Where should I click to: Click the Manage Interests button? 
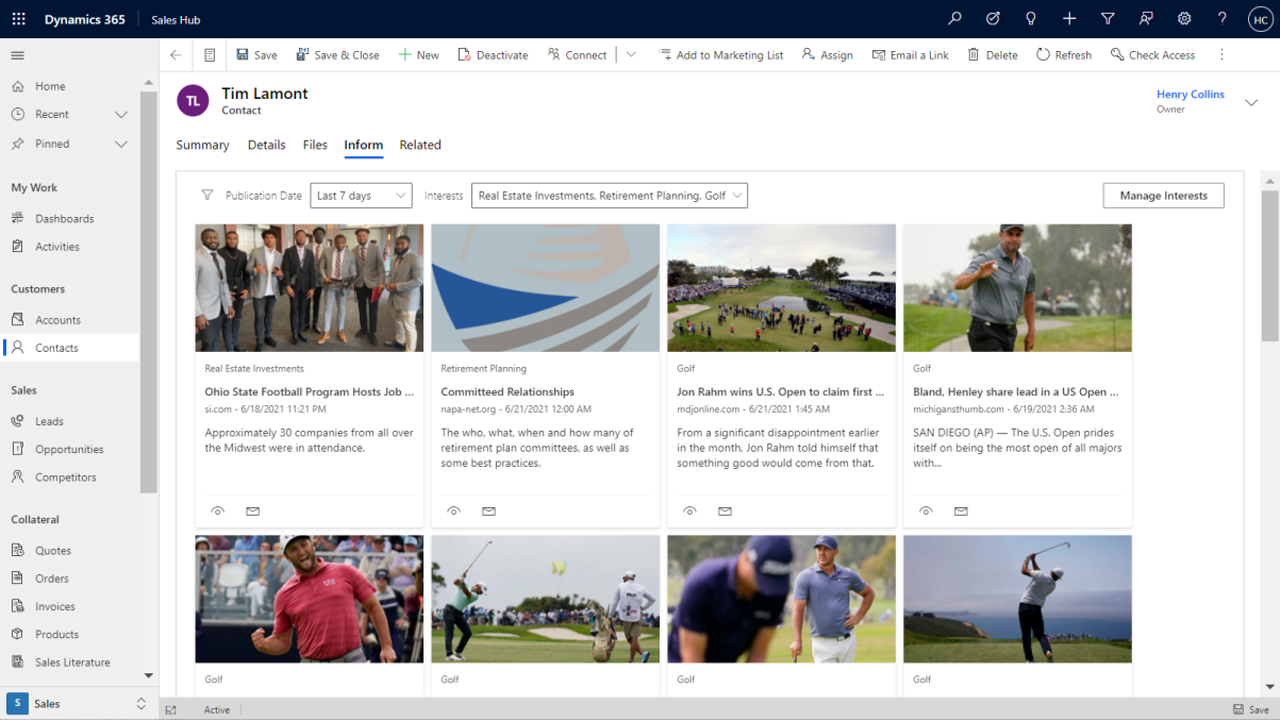[1163, 196]
